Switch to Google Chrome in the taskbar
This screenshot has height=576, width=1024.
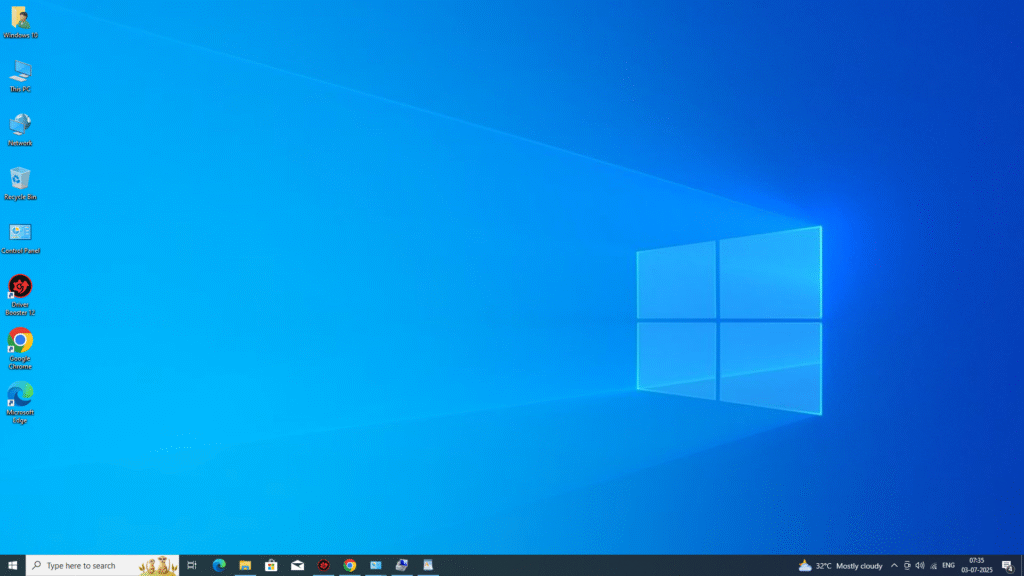point(349,566)
